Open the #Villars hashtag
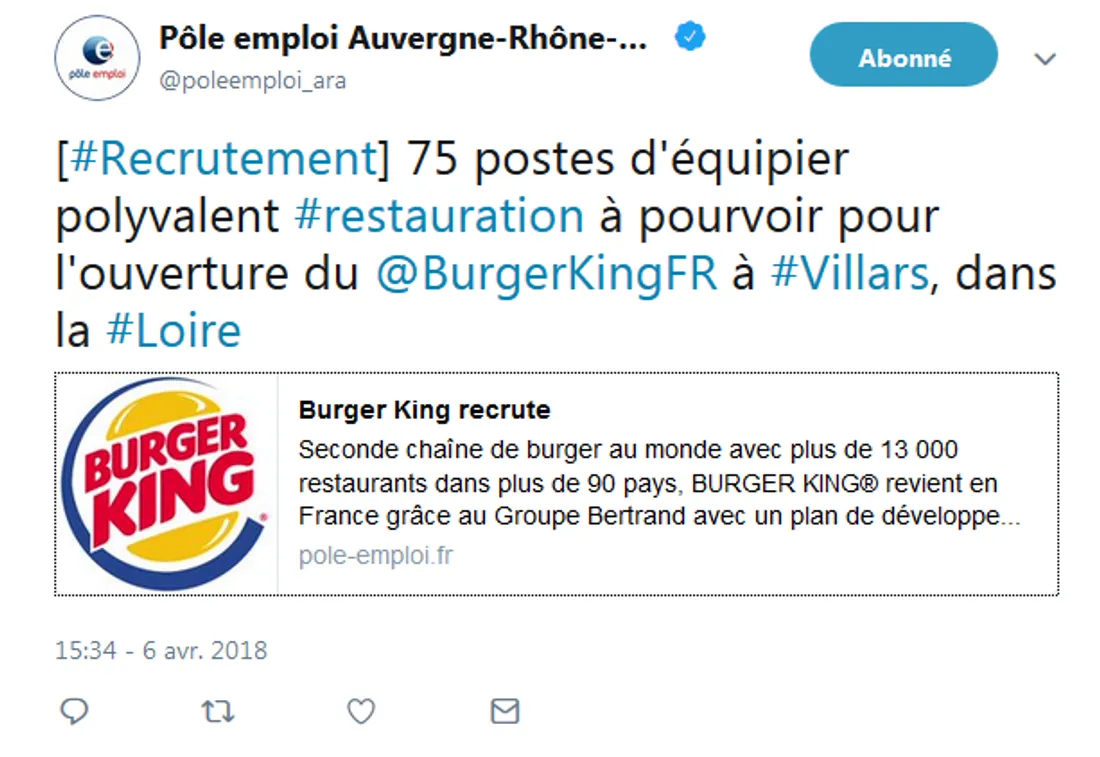The width and height of the screenshot is (1100, 757). point(850,273)
